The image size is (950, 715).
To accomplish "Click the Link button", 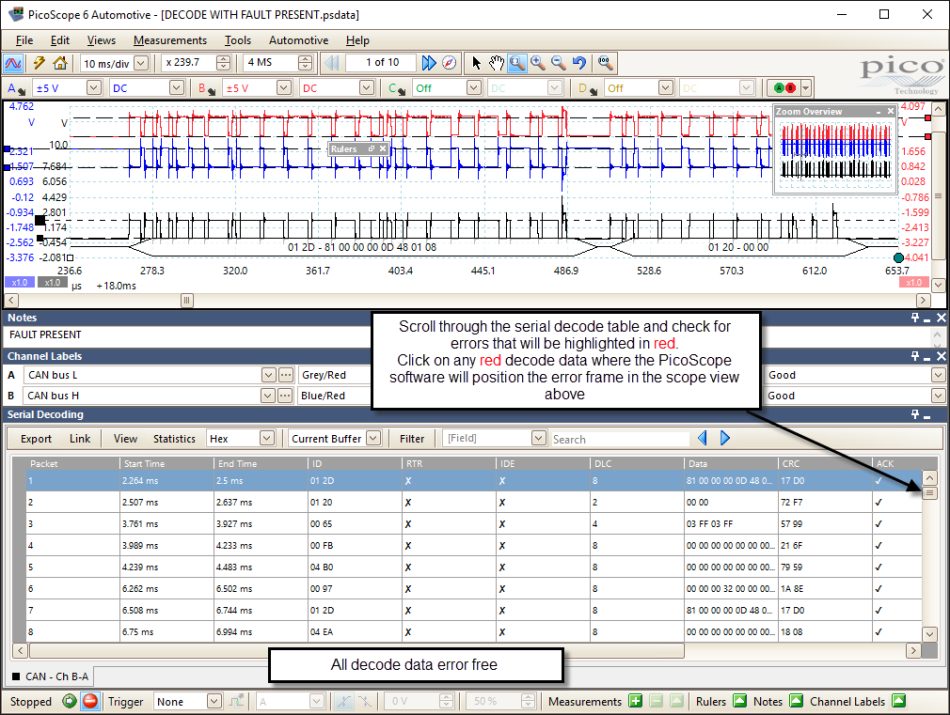I will point(79,439).
